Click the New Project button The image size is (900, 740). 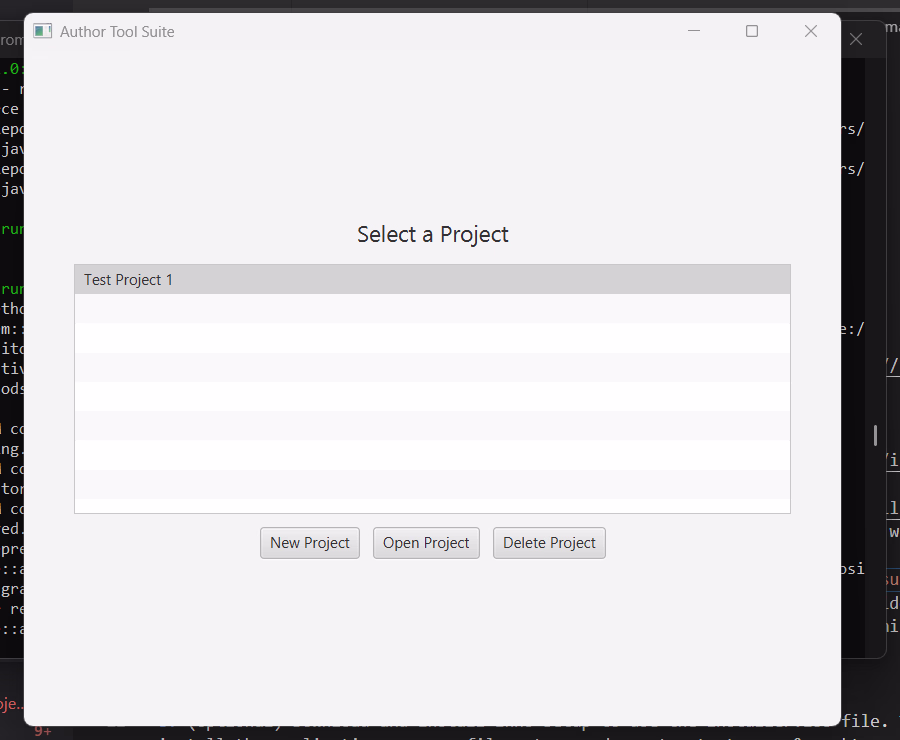tap(310, 543)
